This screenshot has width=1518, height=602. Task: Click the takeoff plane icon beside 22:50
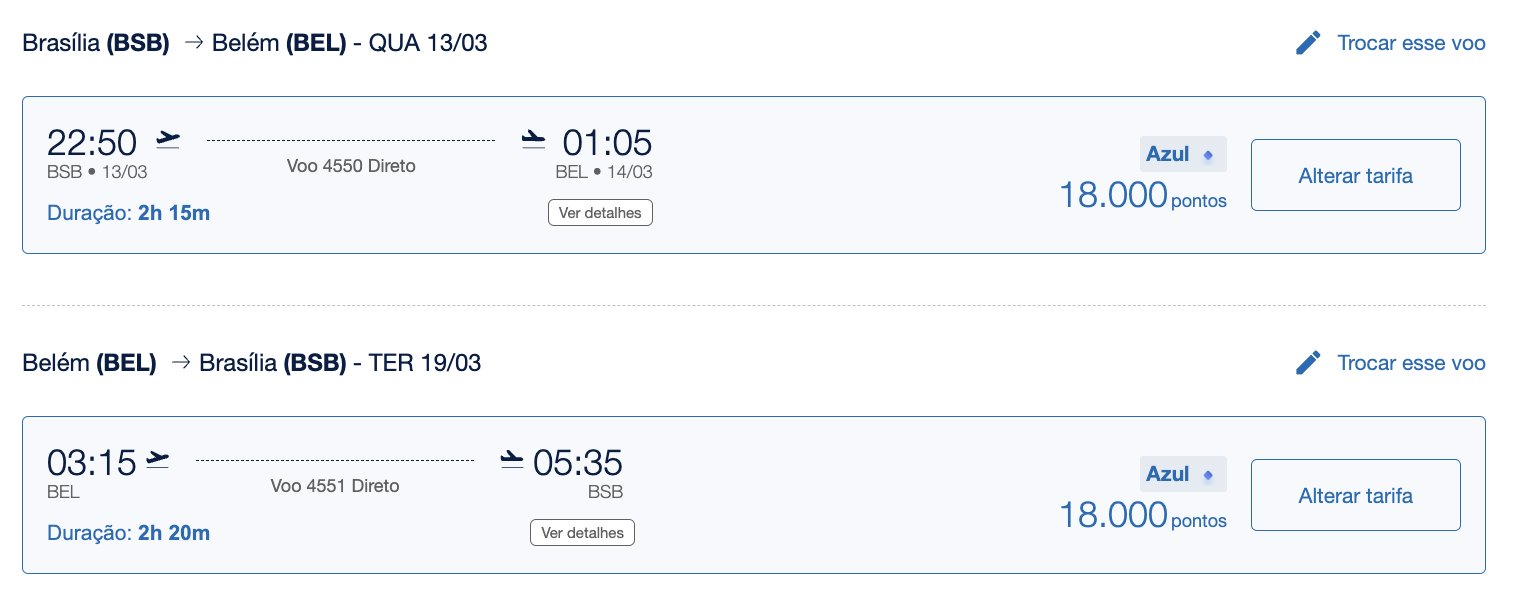click(168, 139)
